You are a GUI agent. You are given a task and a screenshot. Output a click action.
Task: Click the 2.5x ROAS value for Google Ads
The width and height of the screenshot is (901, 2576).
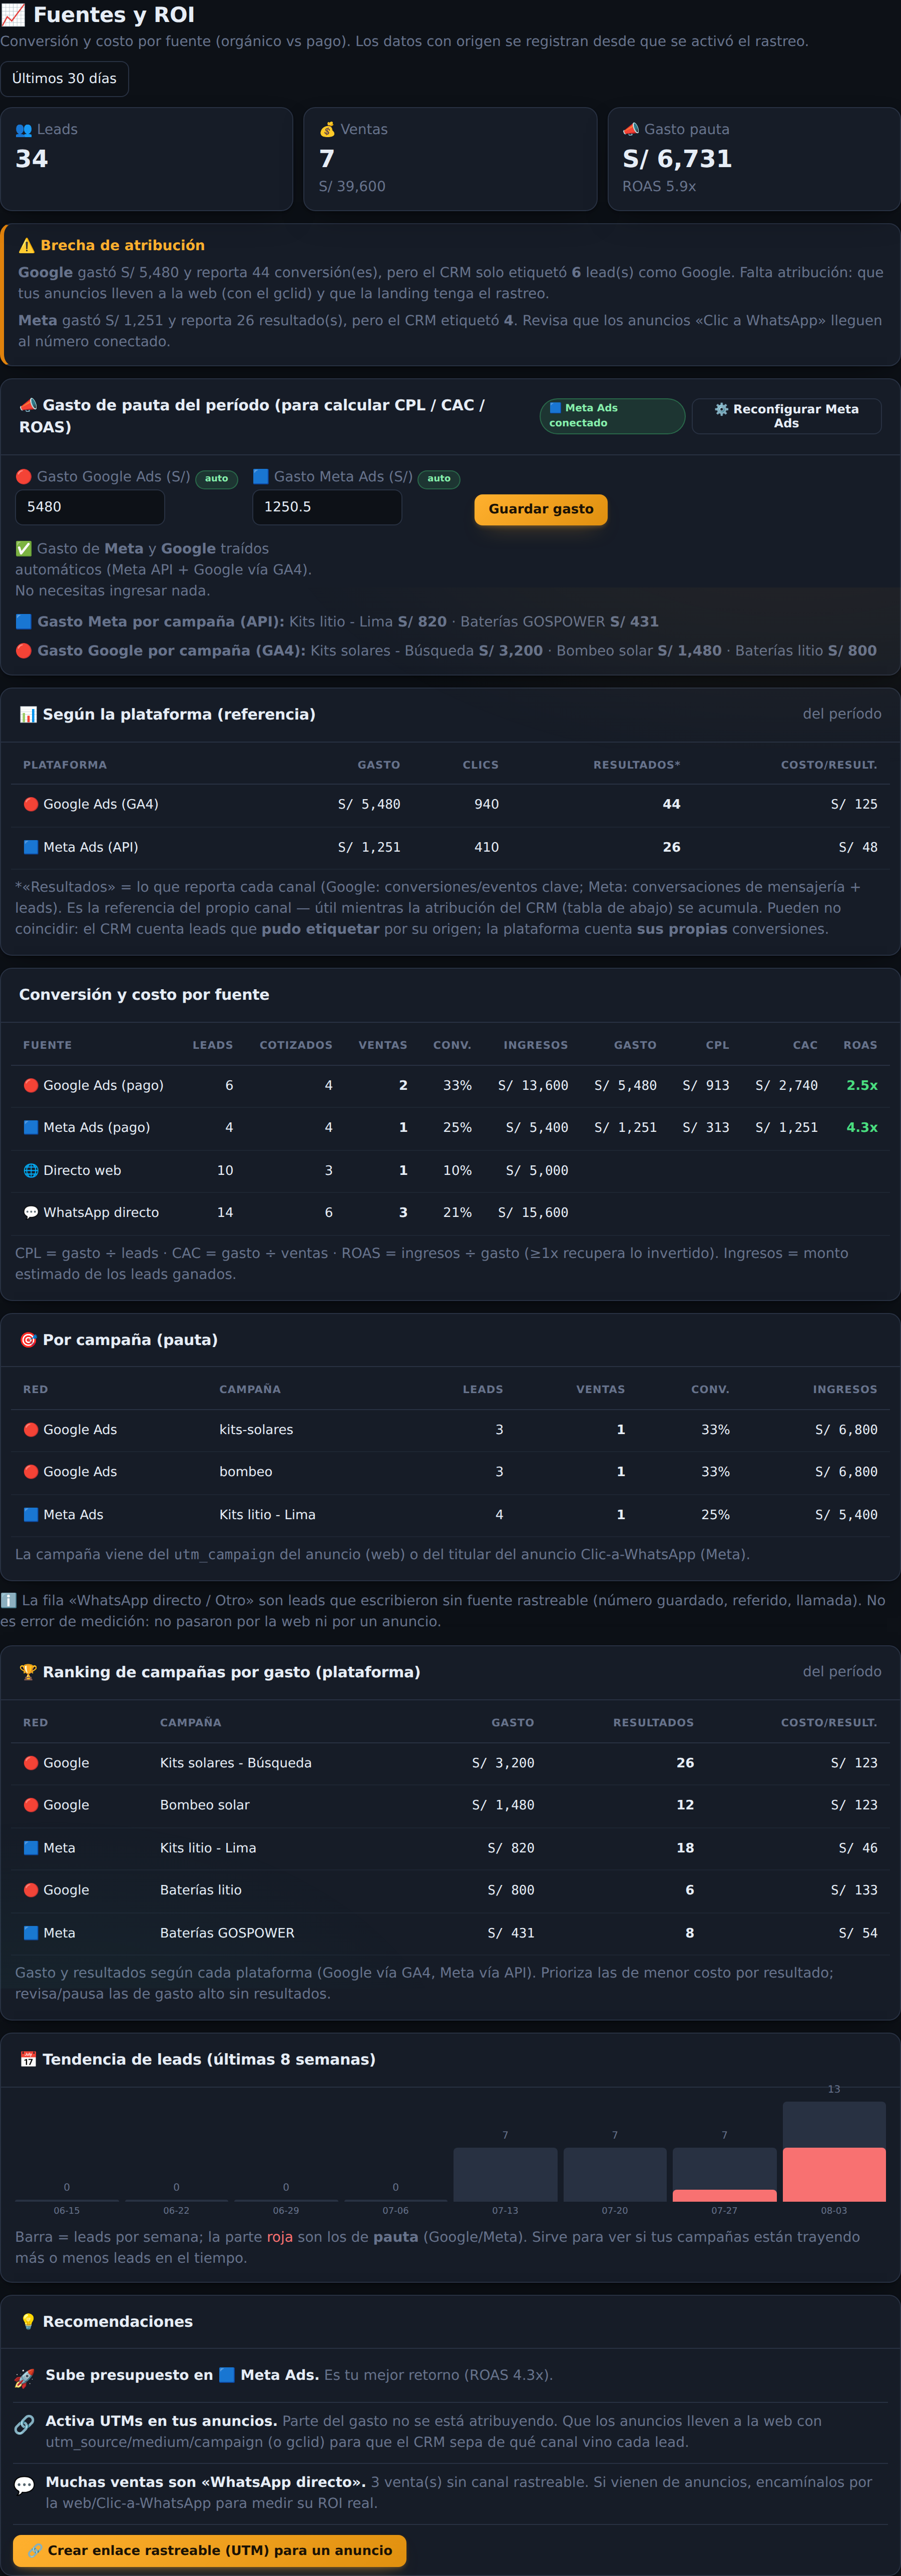[862, 1085]
